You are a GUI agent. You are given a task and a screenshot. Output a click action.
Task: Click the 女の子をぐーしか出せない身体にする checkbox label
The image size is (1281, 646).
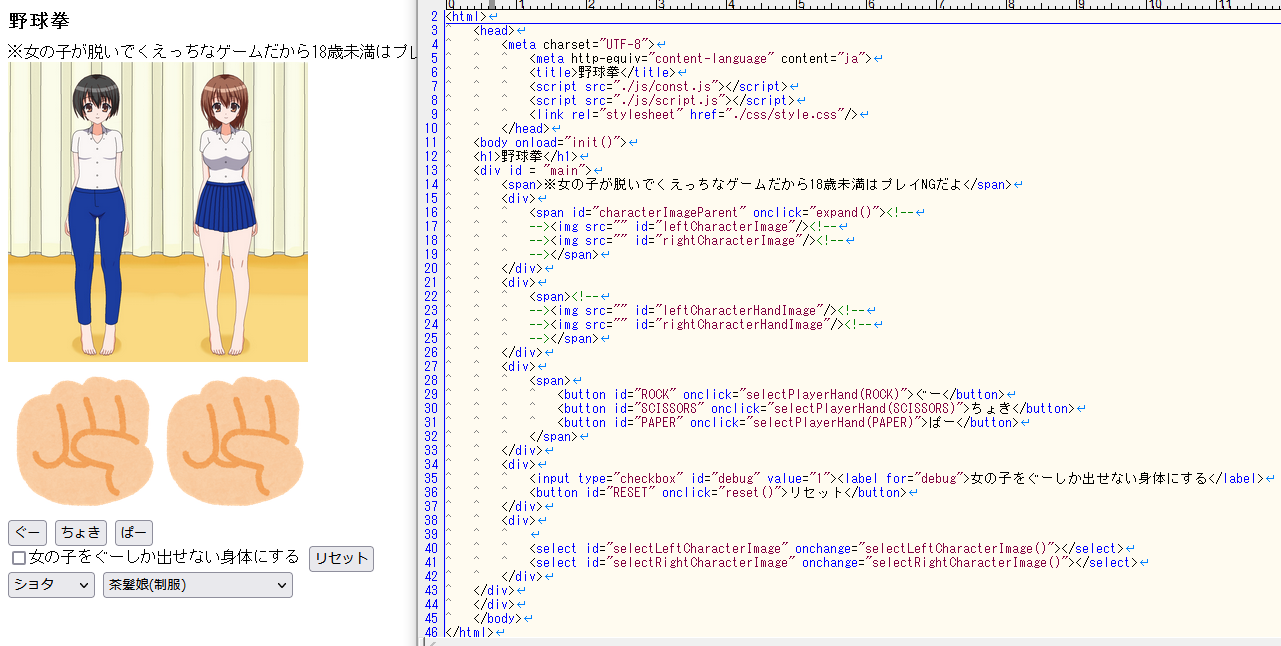coord(164,557)
